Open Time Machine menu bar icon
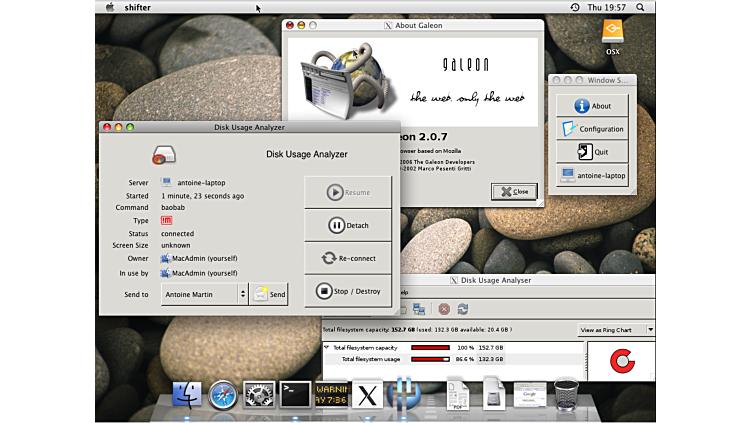 (x=577, y=7)
